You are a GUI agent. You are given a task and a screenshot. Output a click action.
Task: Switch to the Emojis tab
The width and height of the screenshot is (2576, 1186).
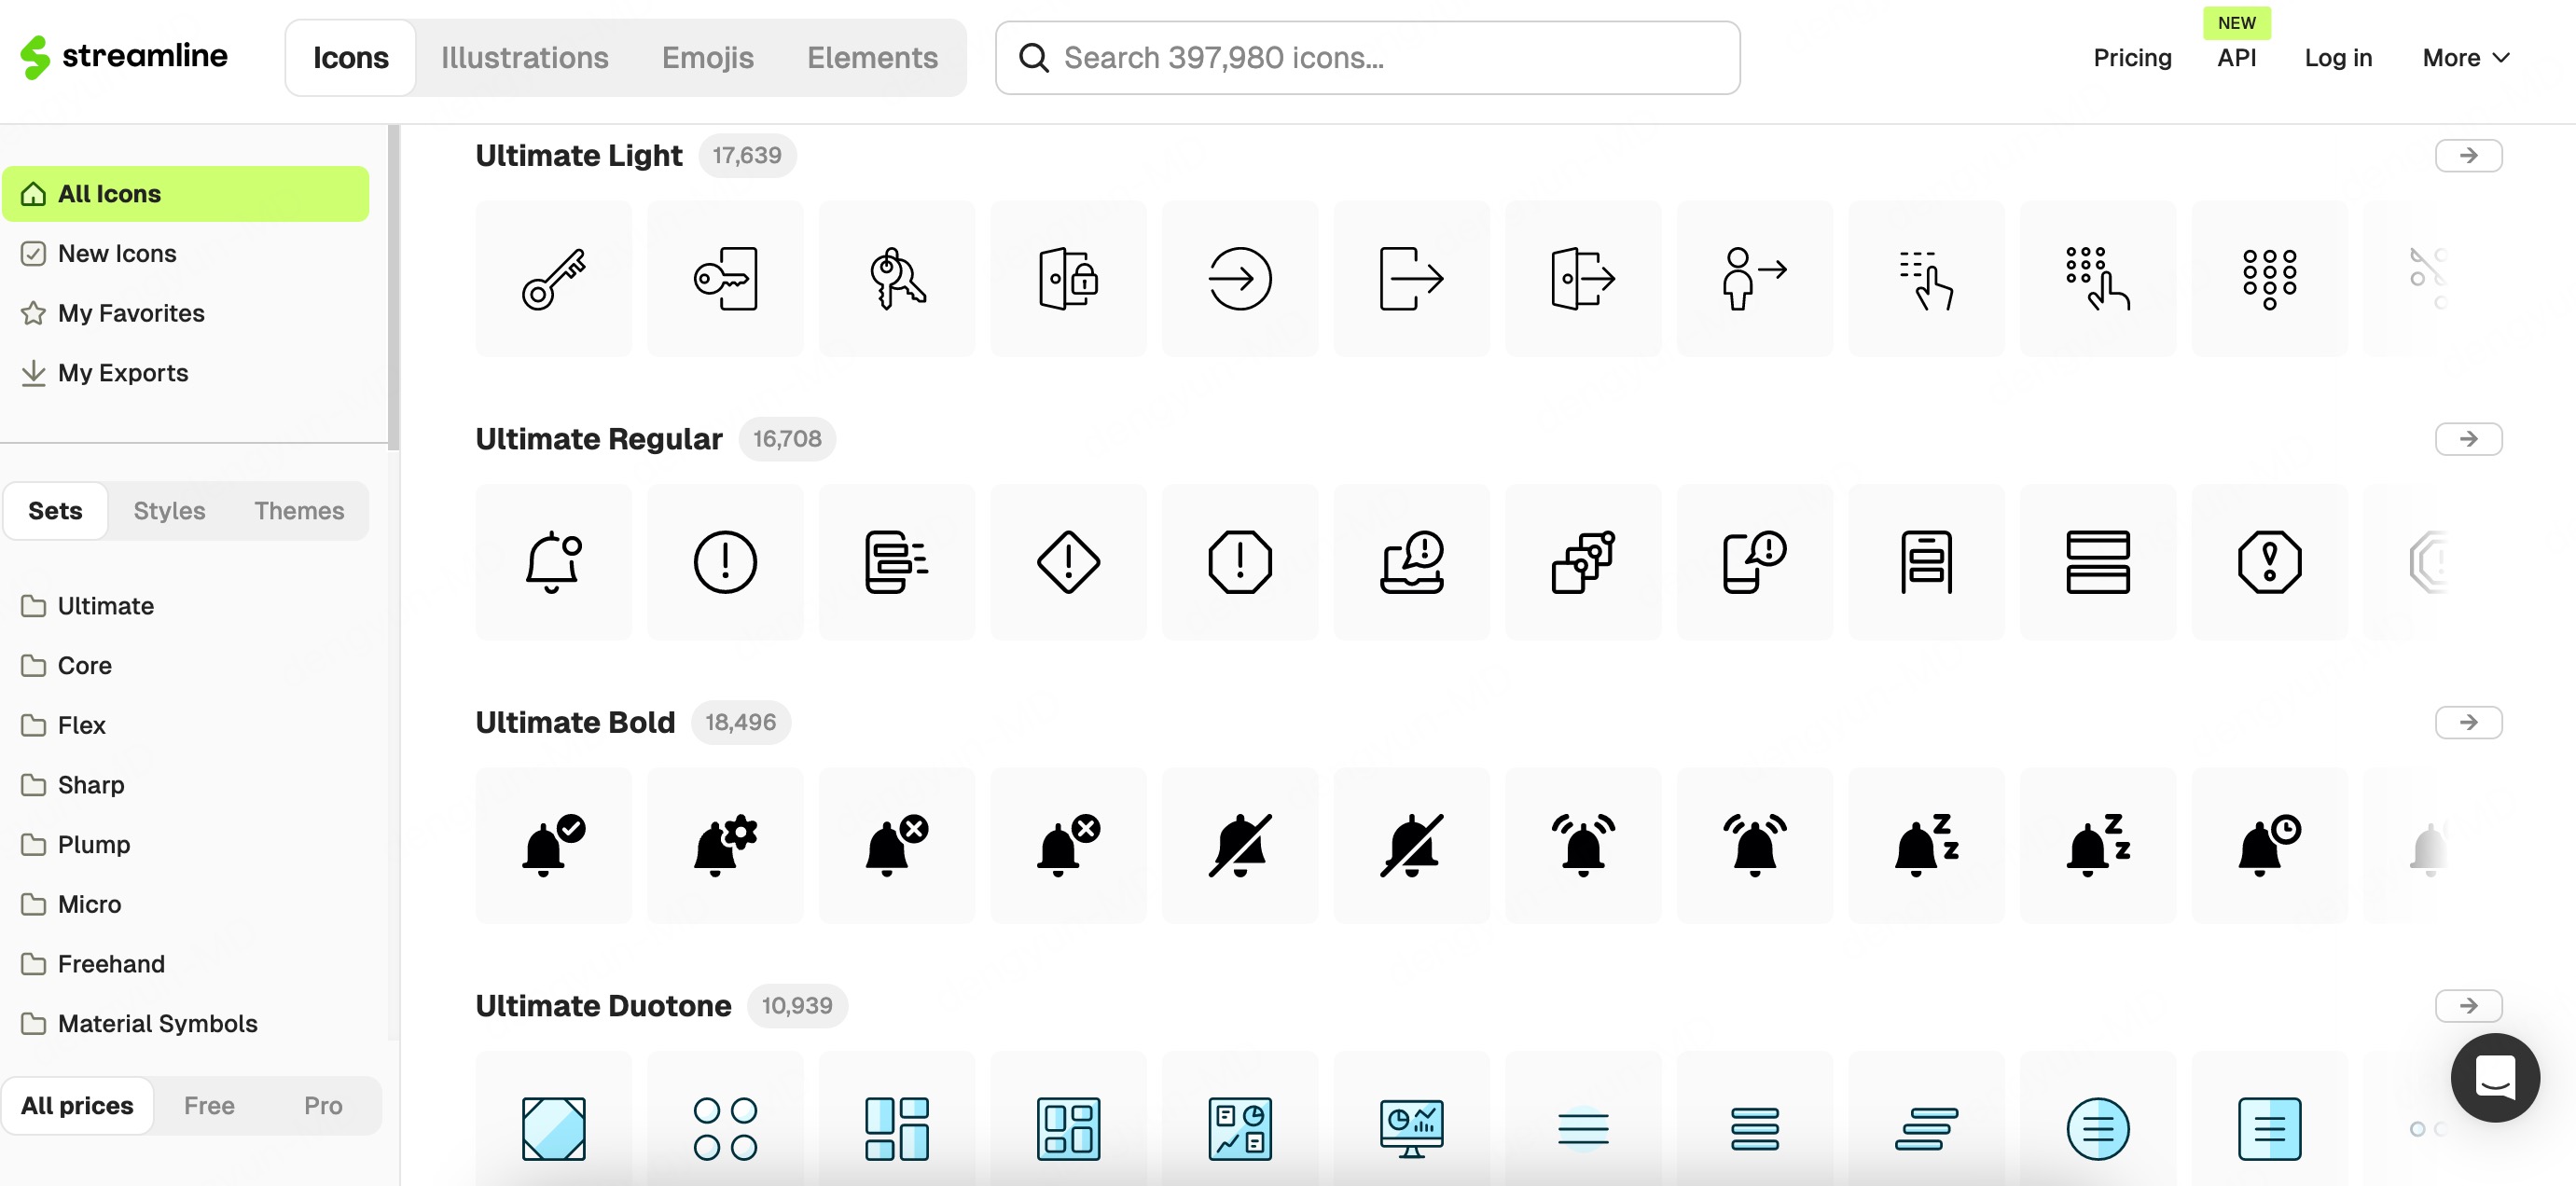pyautogui.click(x=707, y=58)
